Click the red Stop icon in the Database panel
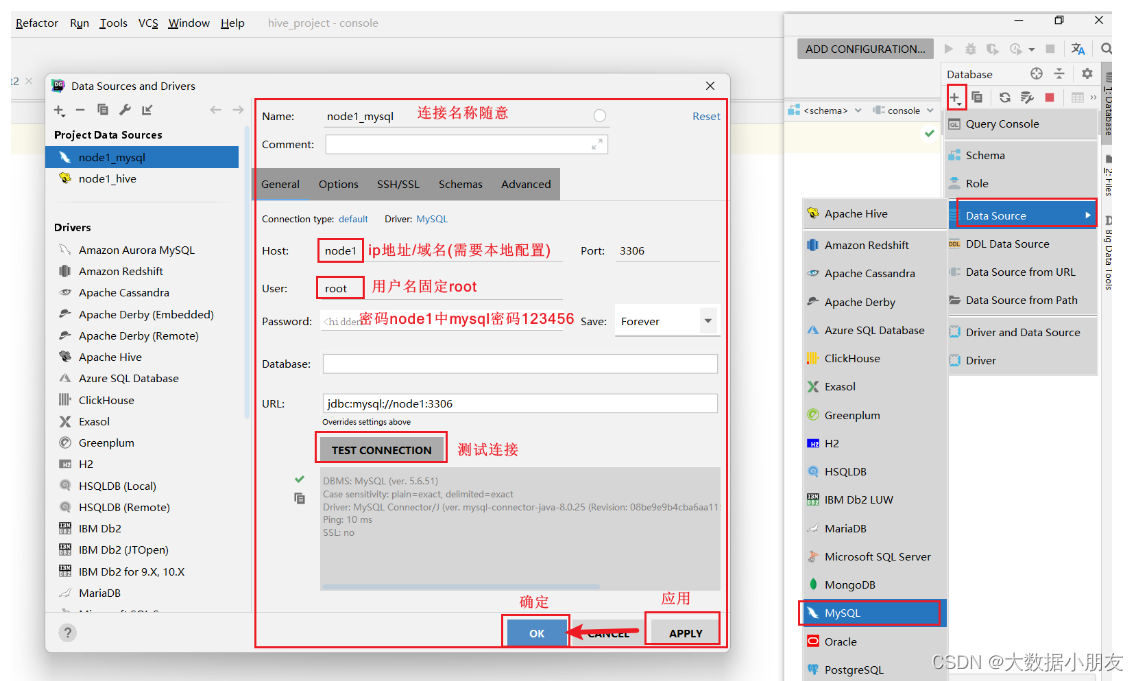Viewport: 1139px width, 681px height. coord(1050,97)
